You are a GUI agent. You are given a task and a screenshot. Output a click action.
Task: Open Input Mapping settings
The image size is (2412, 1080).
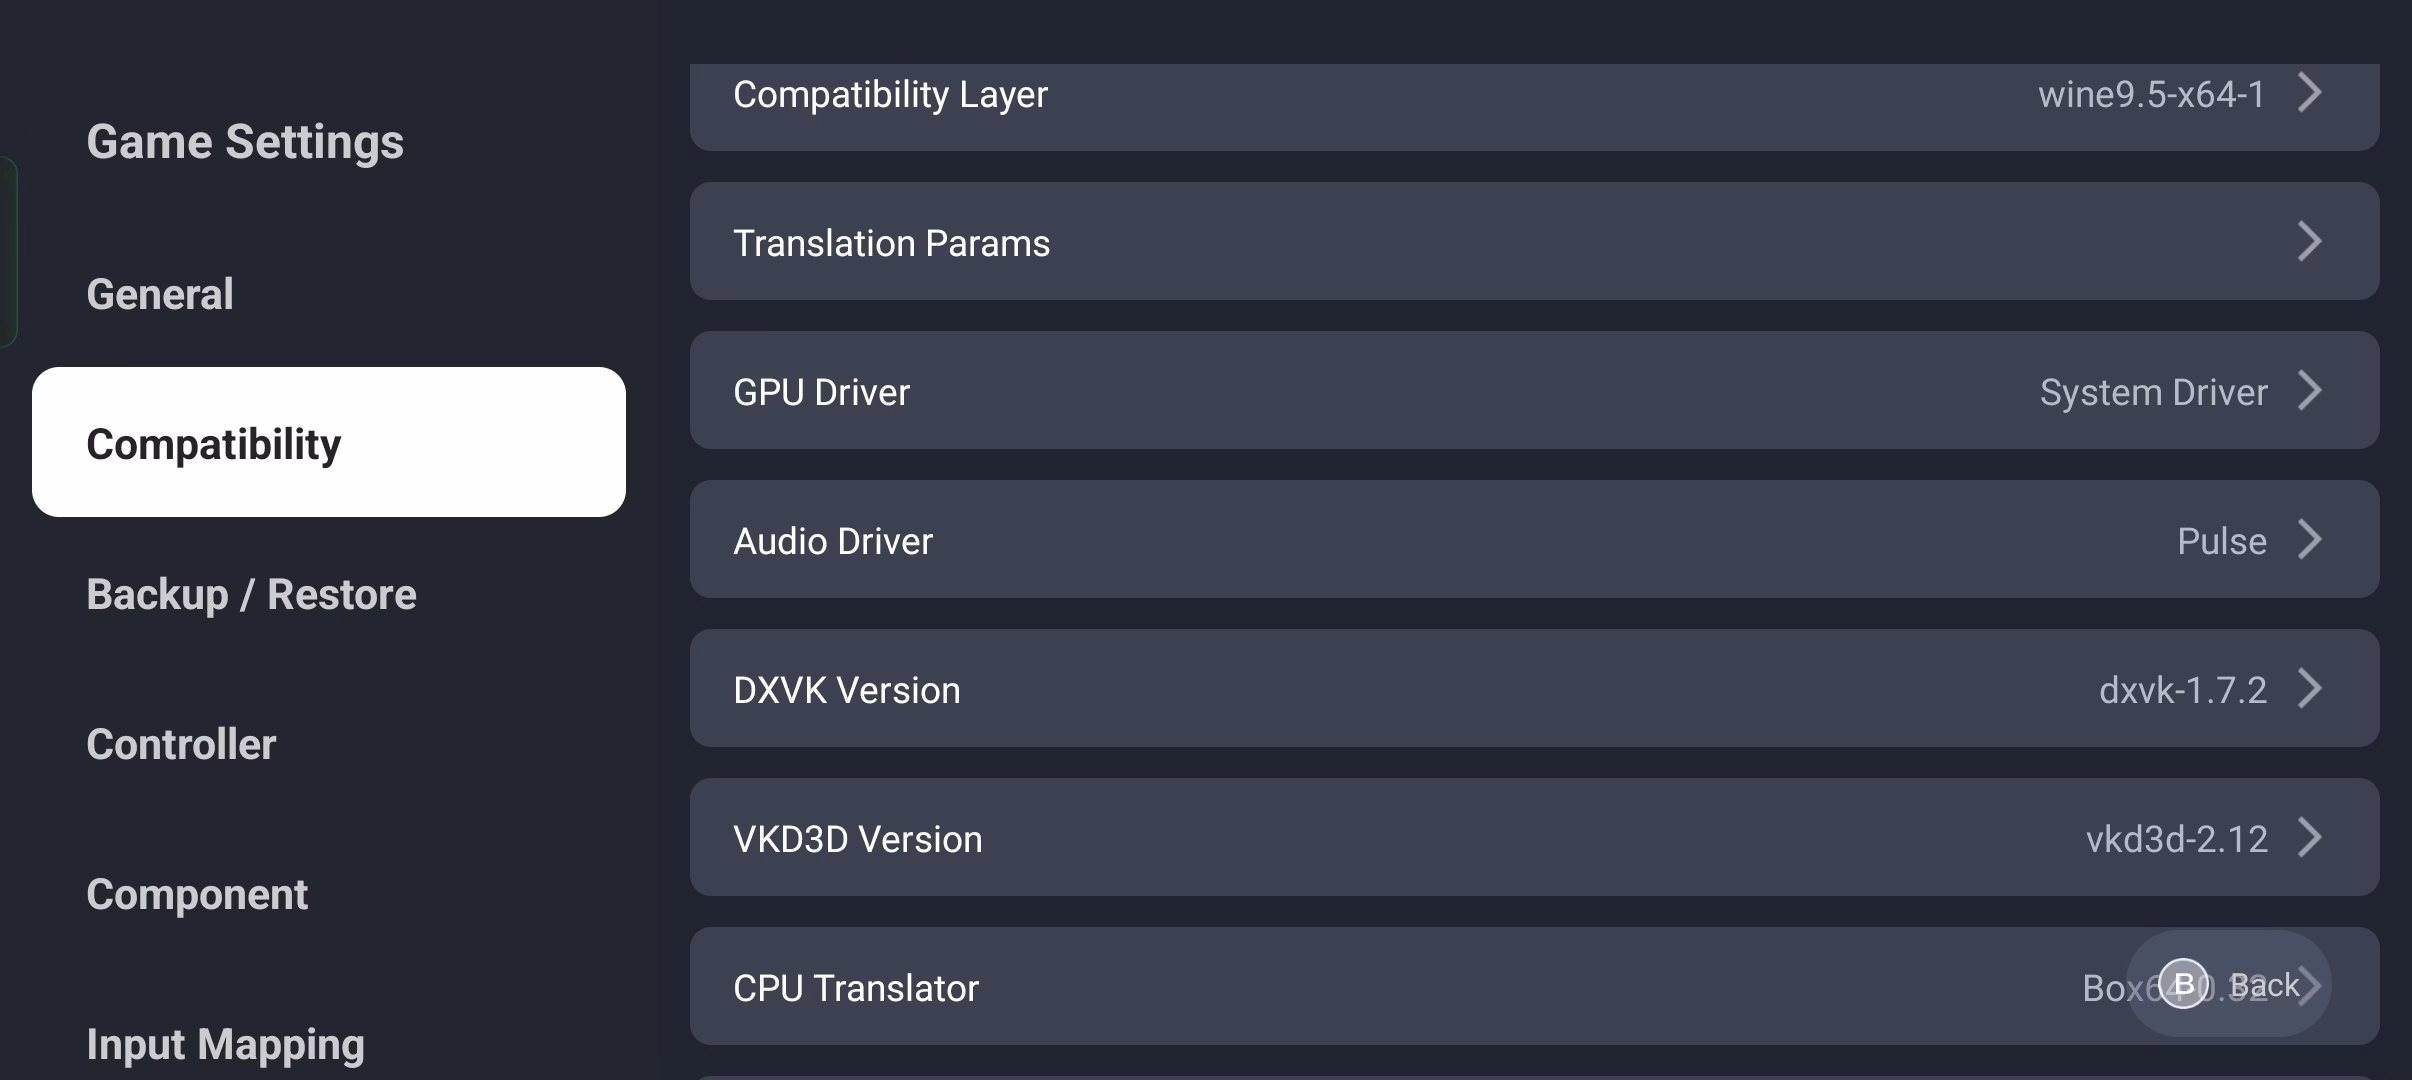click(x=225, y=1044)
